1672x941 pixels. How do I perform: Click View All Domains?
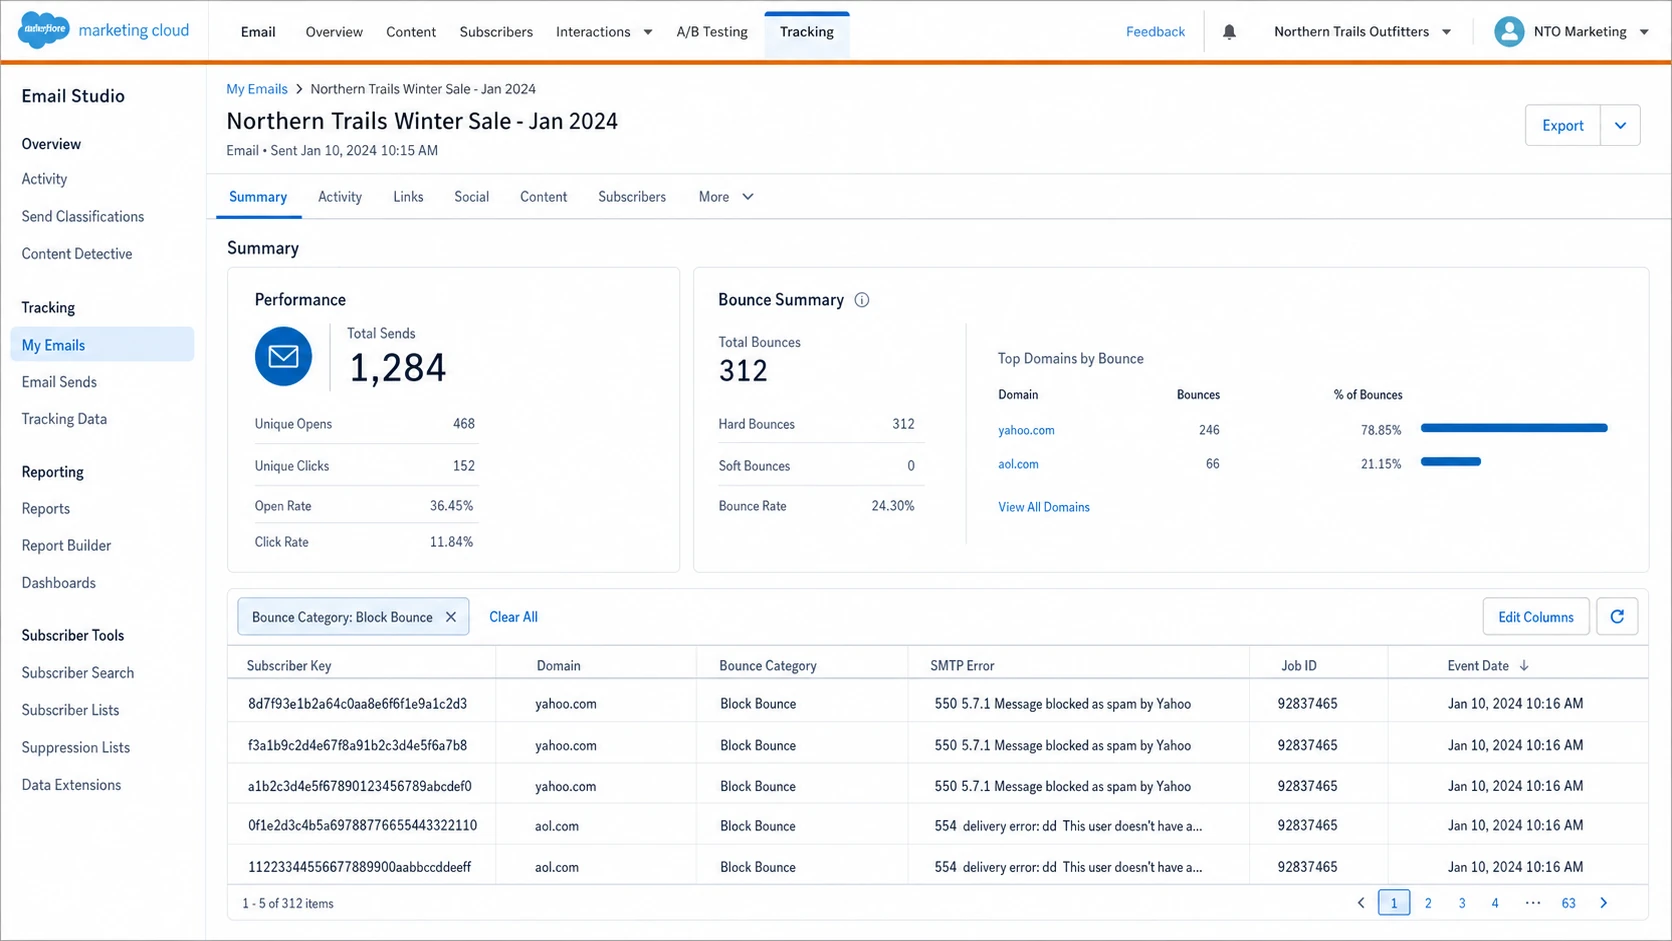pyautogui.click(x=1044, y=507)
